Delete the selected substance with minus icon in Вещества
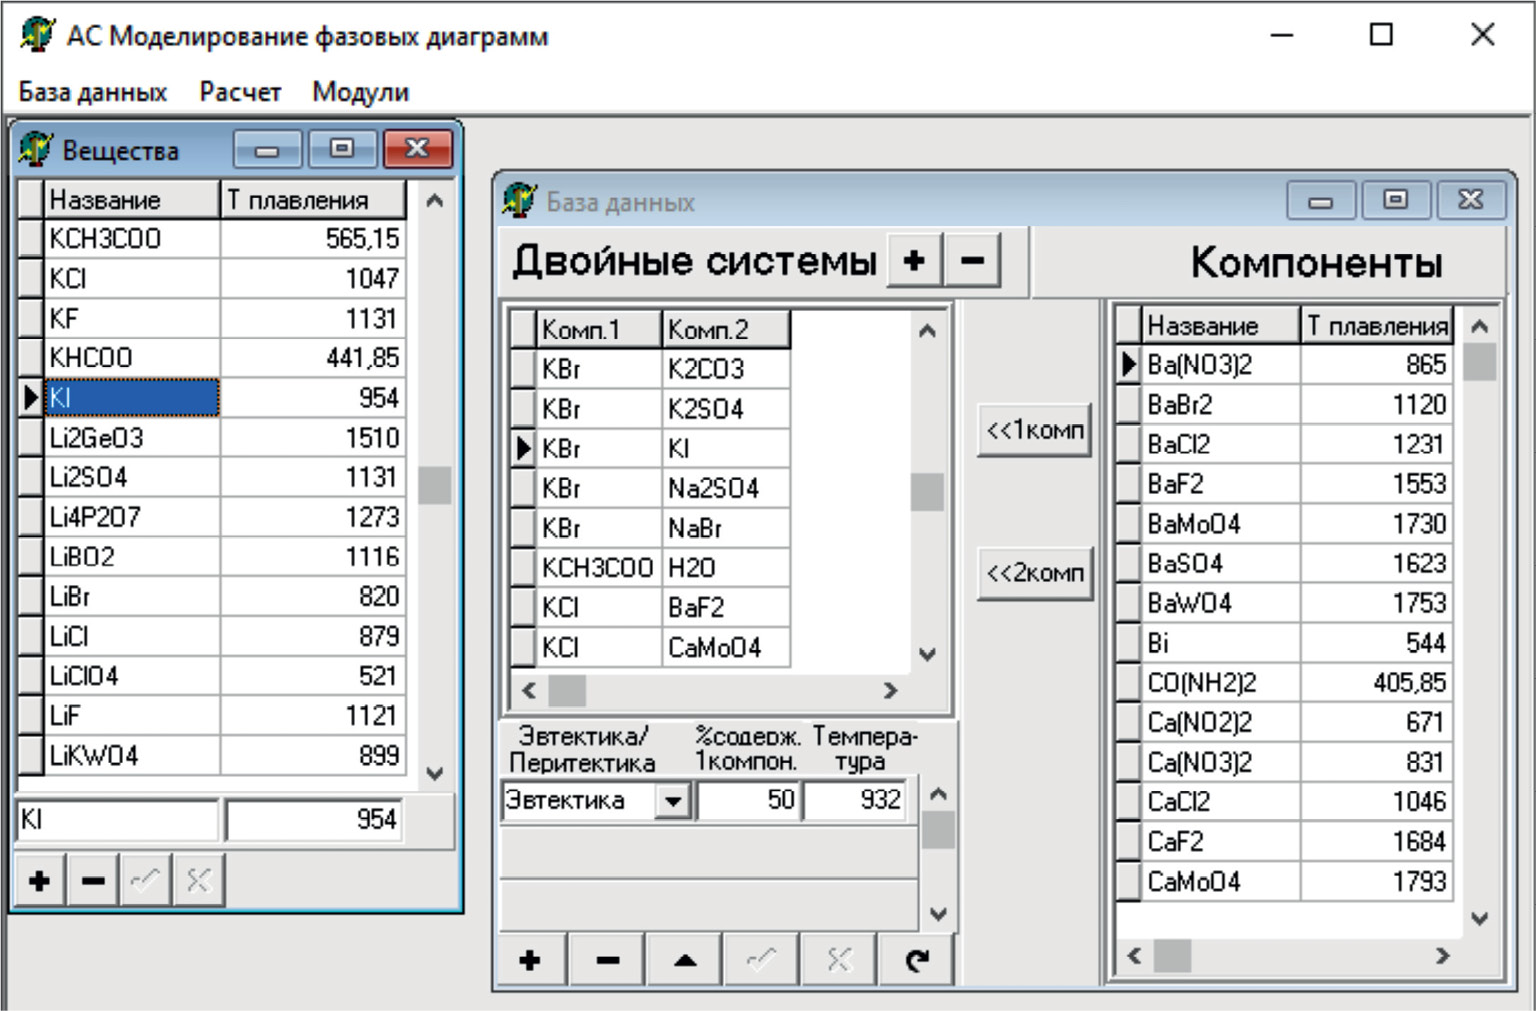Viewport: 1536px width, 1011px height. coord(93,880)
